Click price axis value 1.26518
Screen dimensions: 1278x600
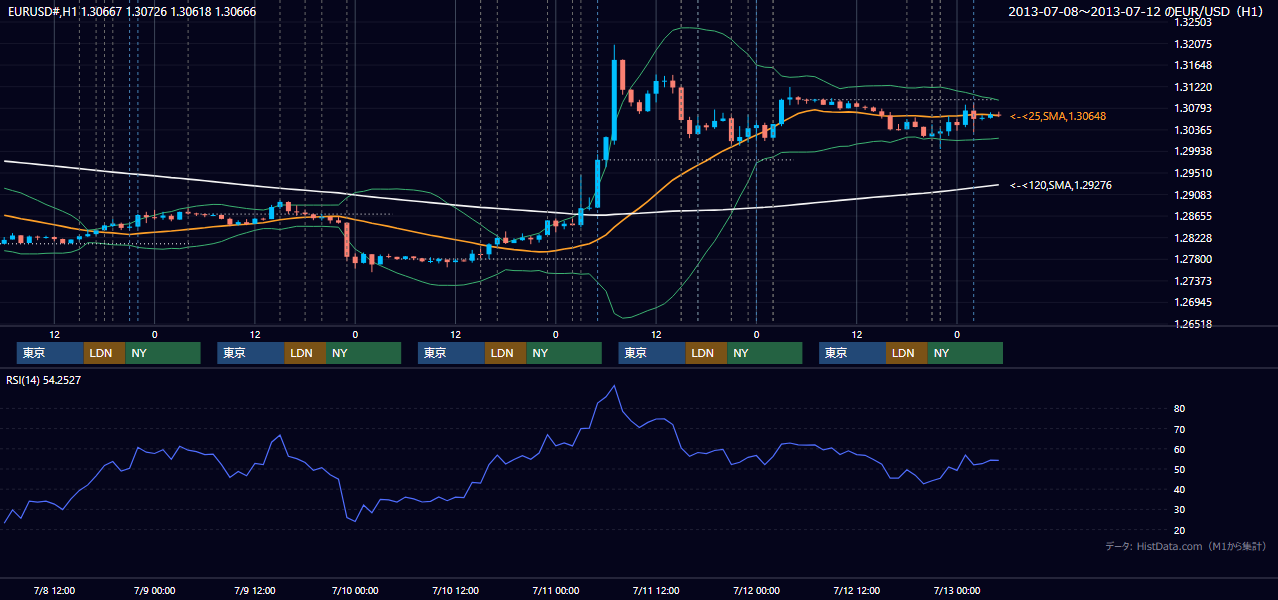[1194, 324]
